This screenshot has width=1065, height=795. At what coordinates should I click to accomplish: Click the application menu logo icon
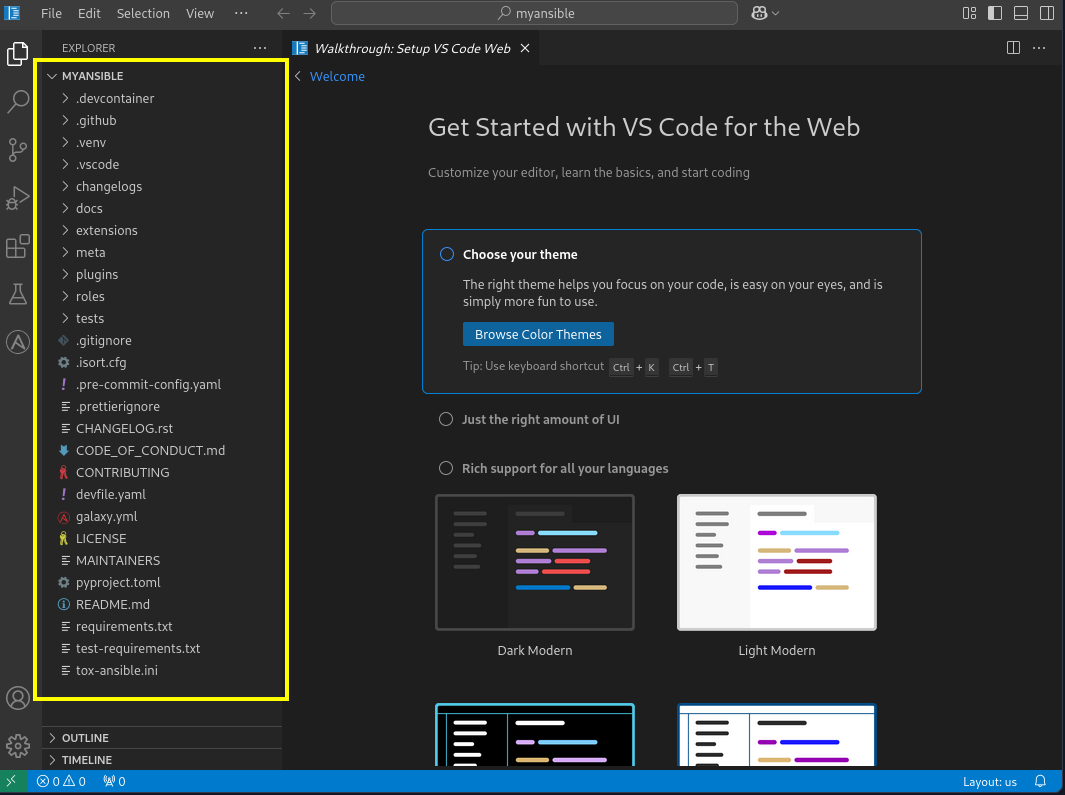pyautogui.click(x=12, y=13)
